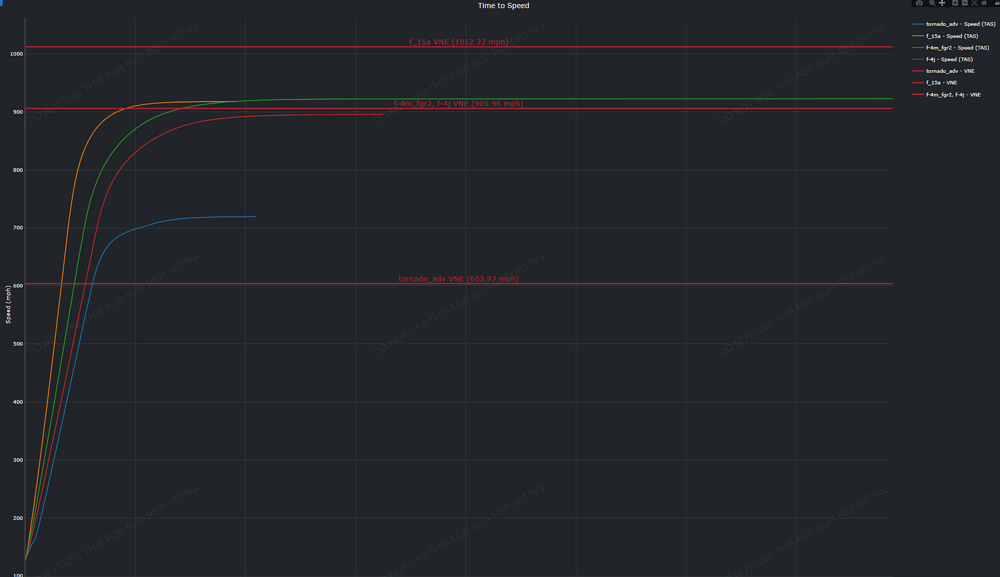This screenshot has width=1000, height=577.
Task: Toggle f-4m_fgr2, f-4j - VNE legend entry
Action: click(953, 95)
